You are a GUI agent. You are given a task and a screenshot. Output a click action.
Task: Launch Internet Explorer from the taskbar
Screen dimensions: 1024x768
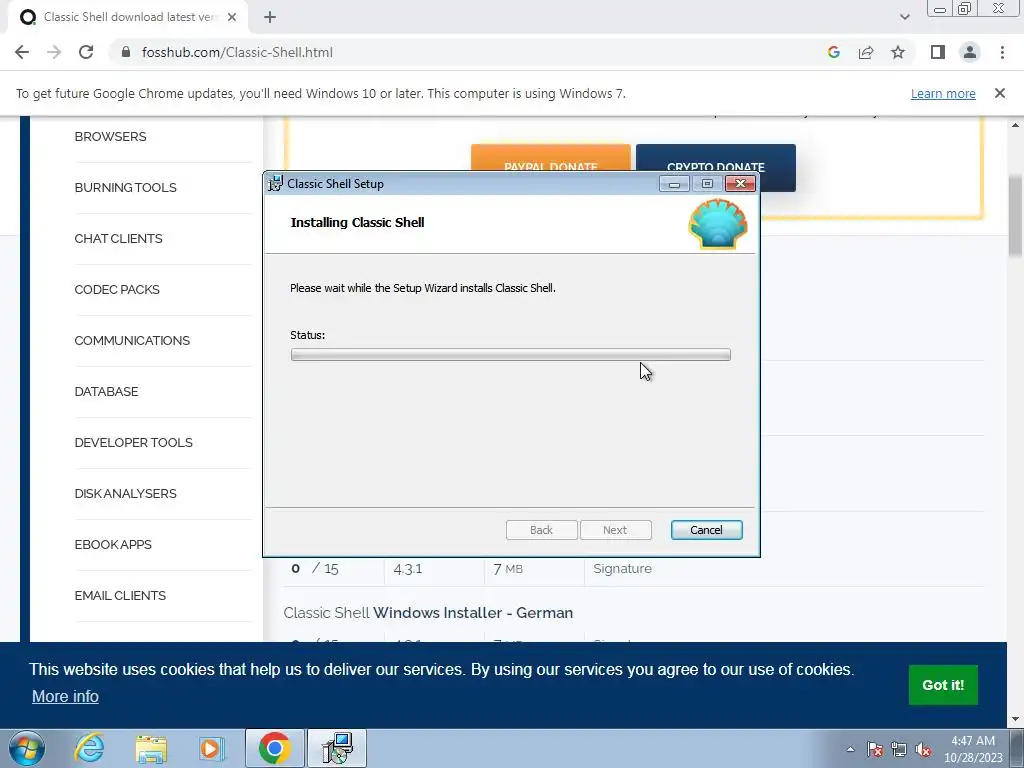click(x=89, y=748)
